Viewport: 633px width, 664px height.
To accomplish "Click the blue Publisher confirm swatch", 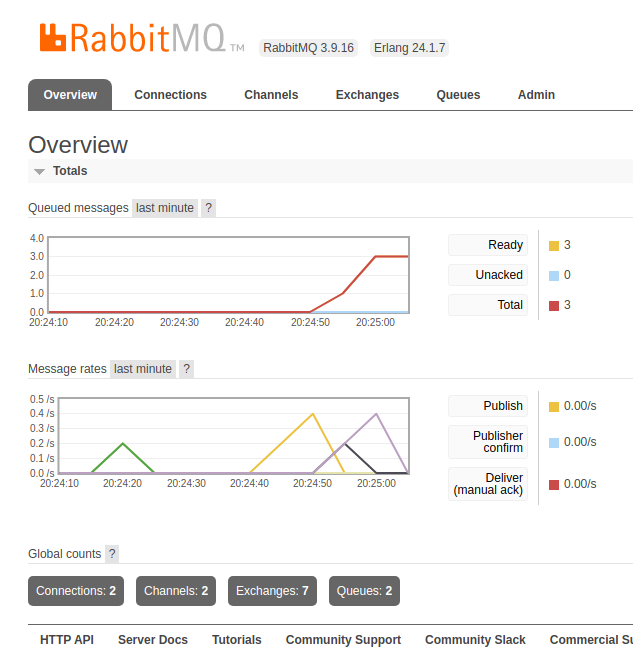I will (554, 442).
